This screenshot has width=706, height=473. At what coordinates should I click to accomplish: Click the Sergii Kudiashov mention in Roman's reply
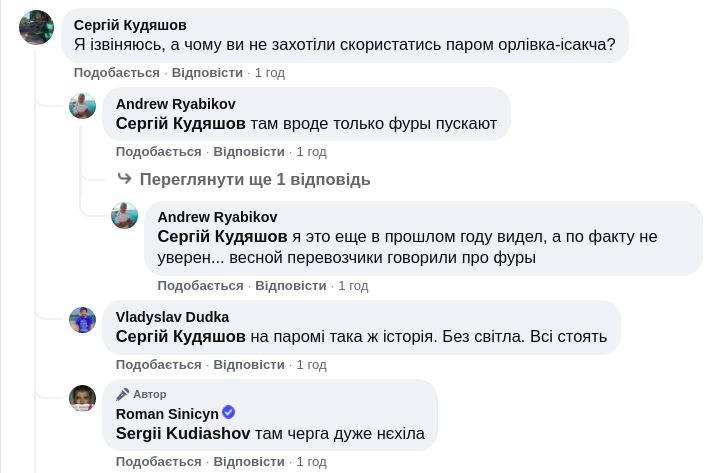[183, 433]
